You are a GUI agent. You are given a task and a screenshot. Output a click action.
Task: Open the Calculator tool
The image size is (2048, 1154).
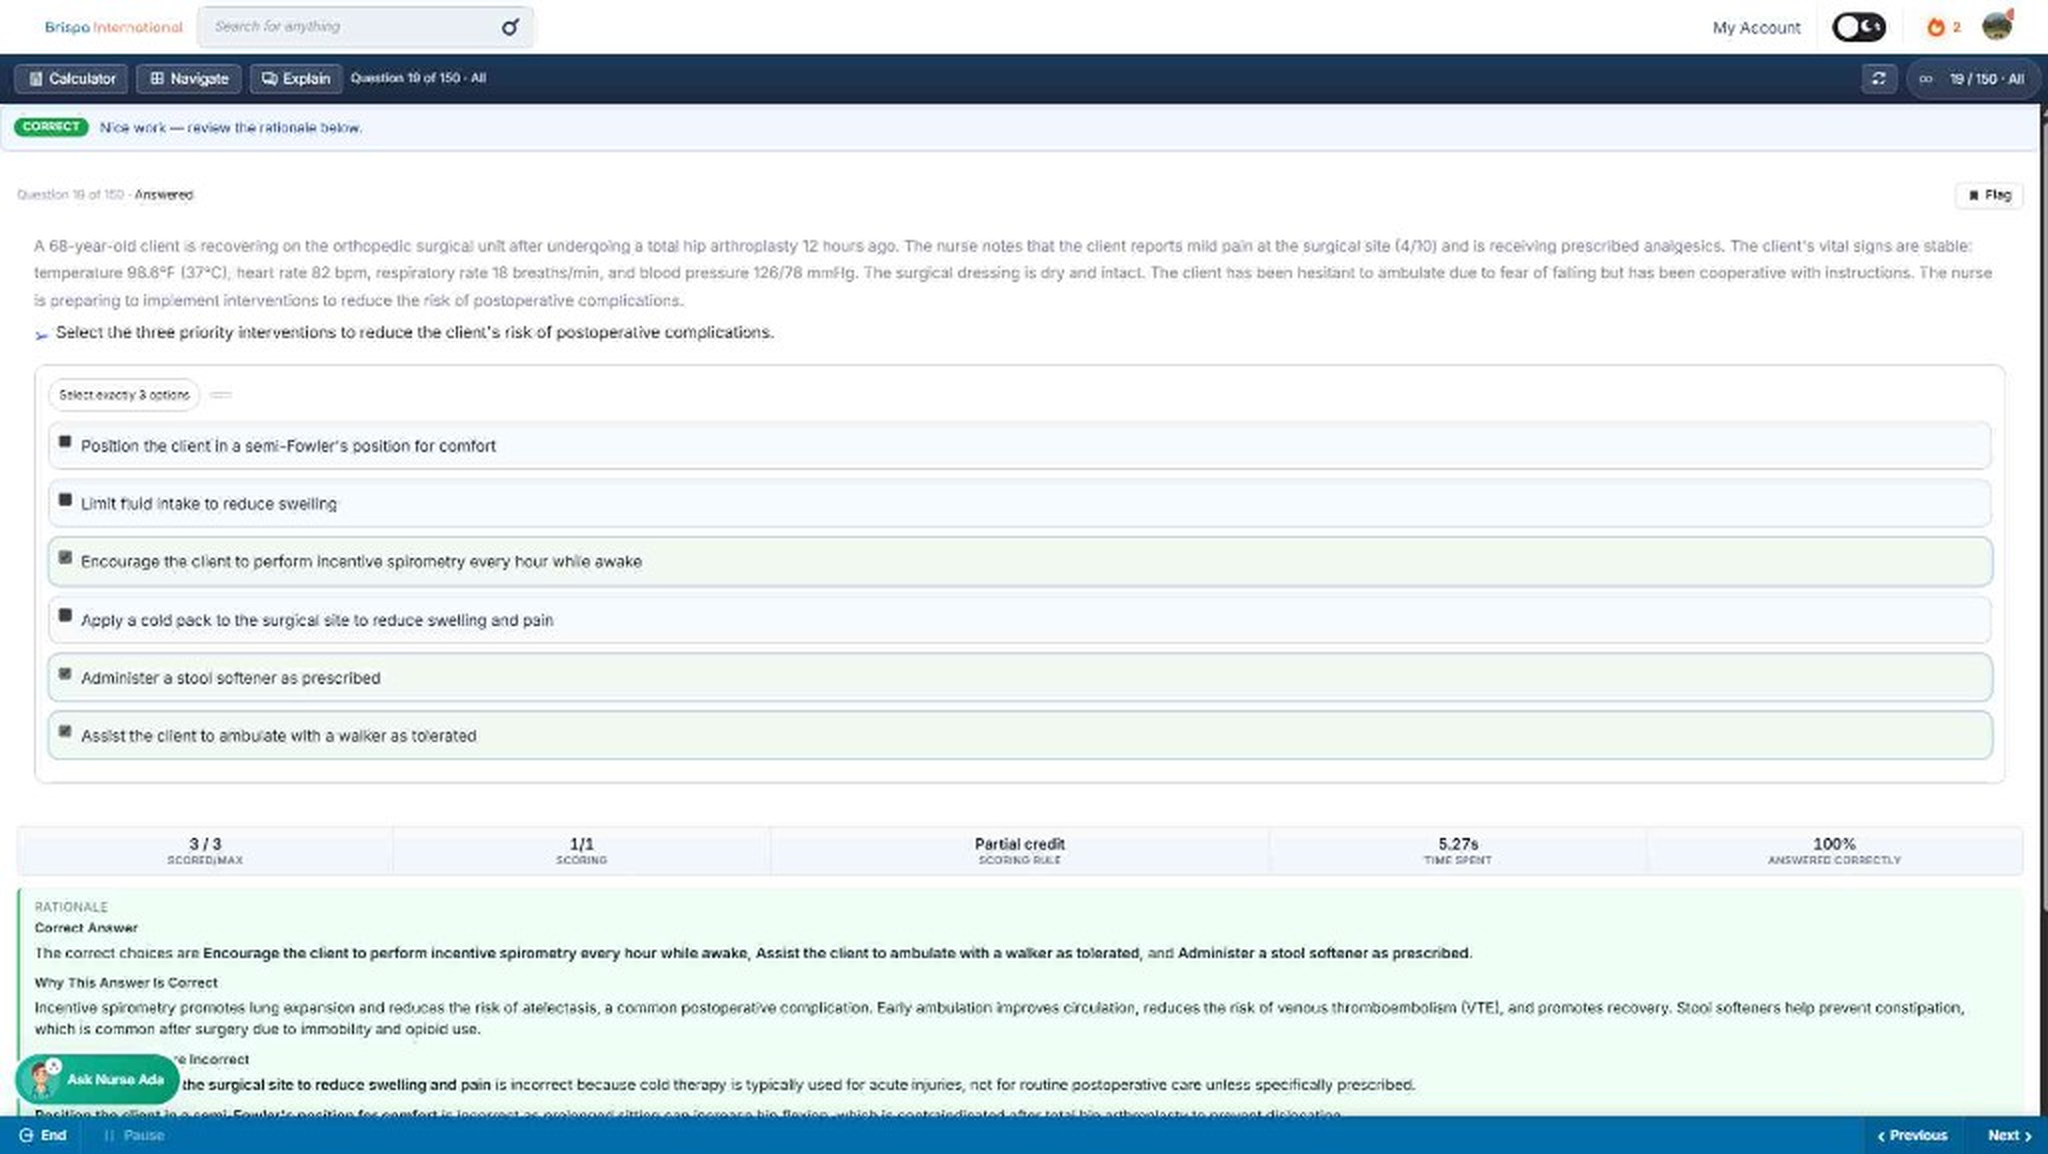71,79
